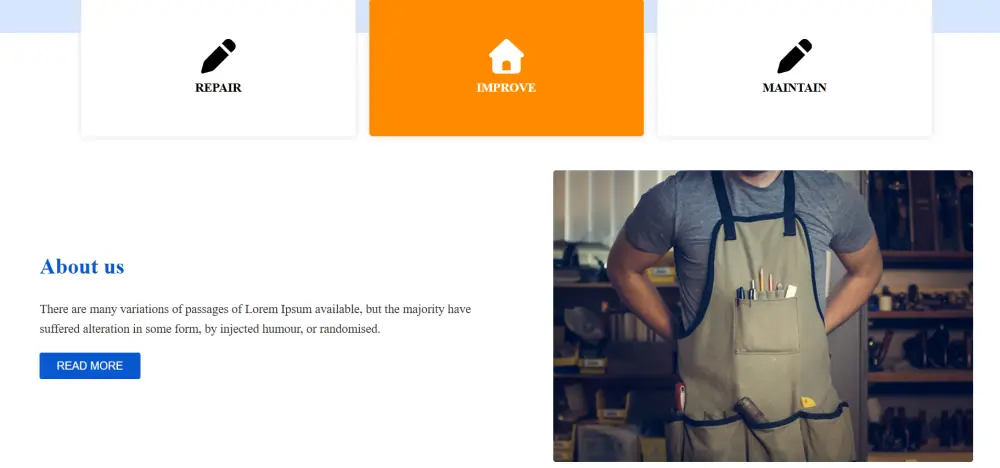Screen dimensions: 1000x468
Task: Select the IMPROVE label text
Action: point(506,88)
